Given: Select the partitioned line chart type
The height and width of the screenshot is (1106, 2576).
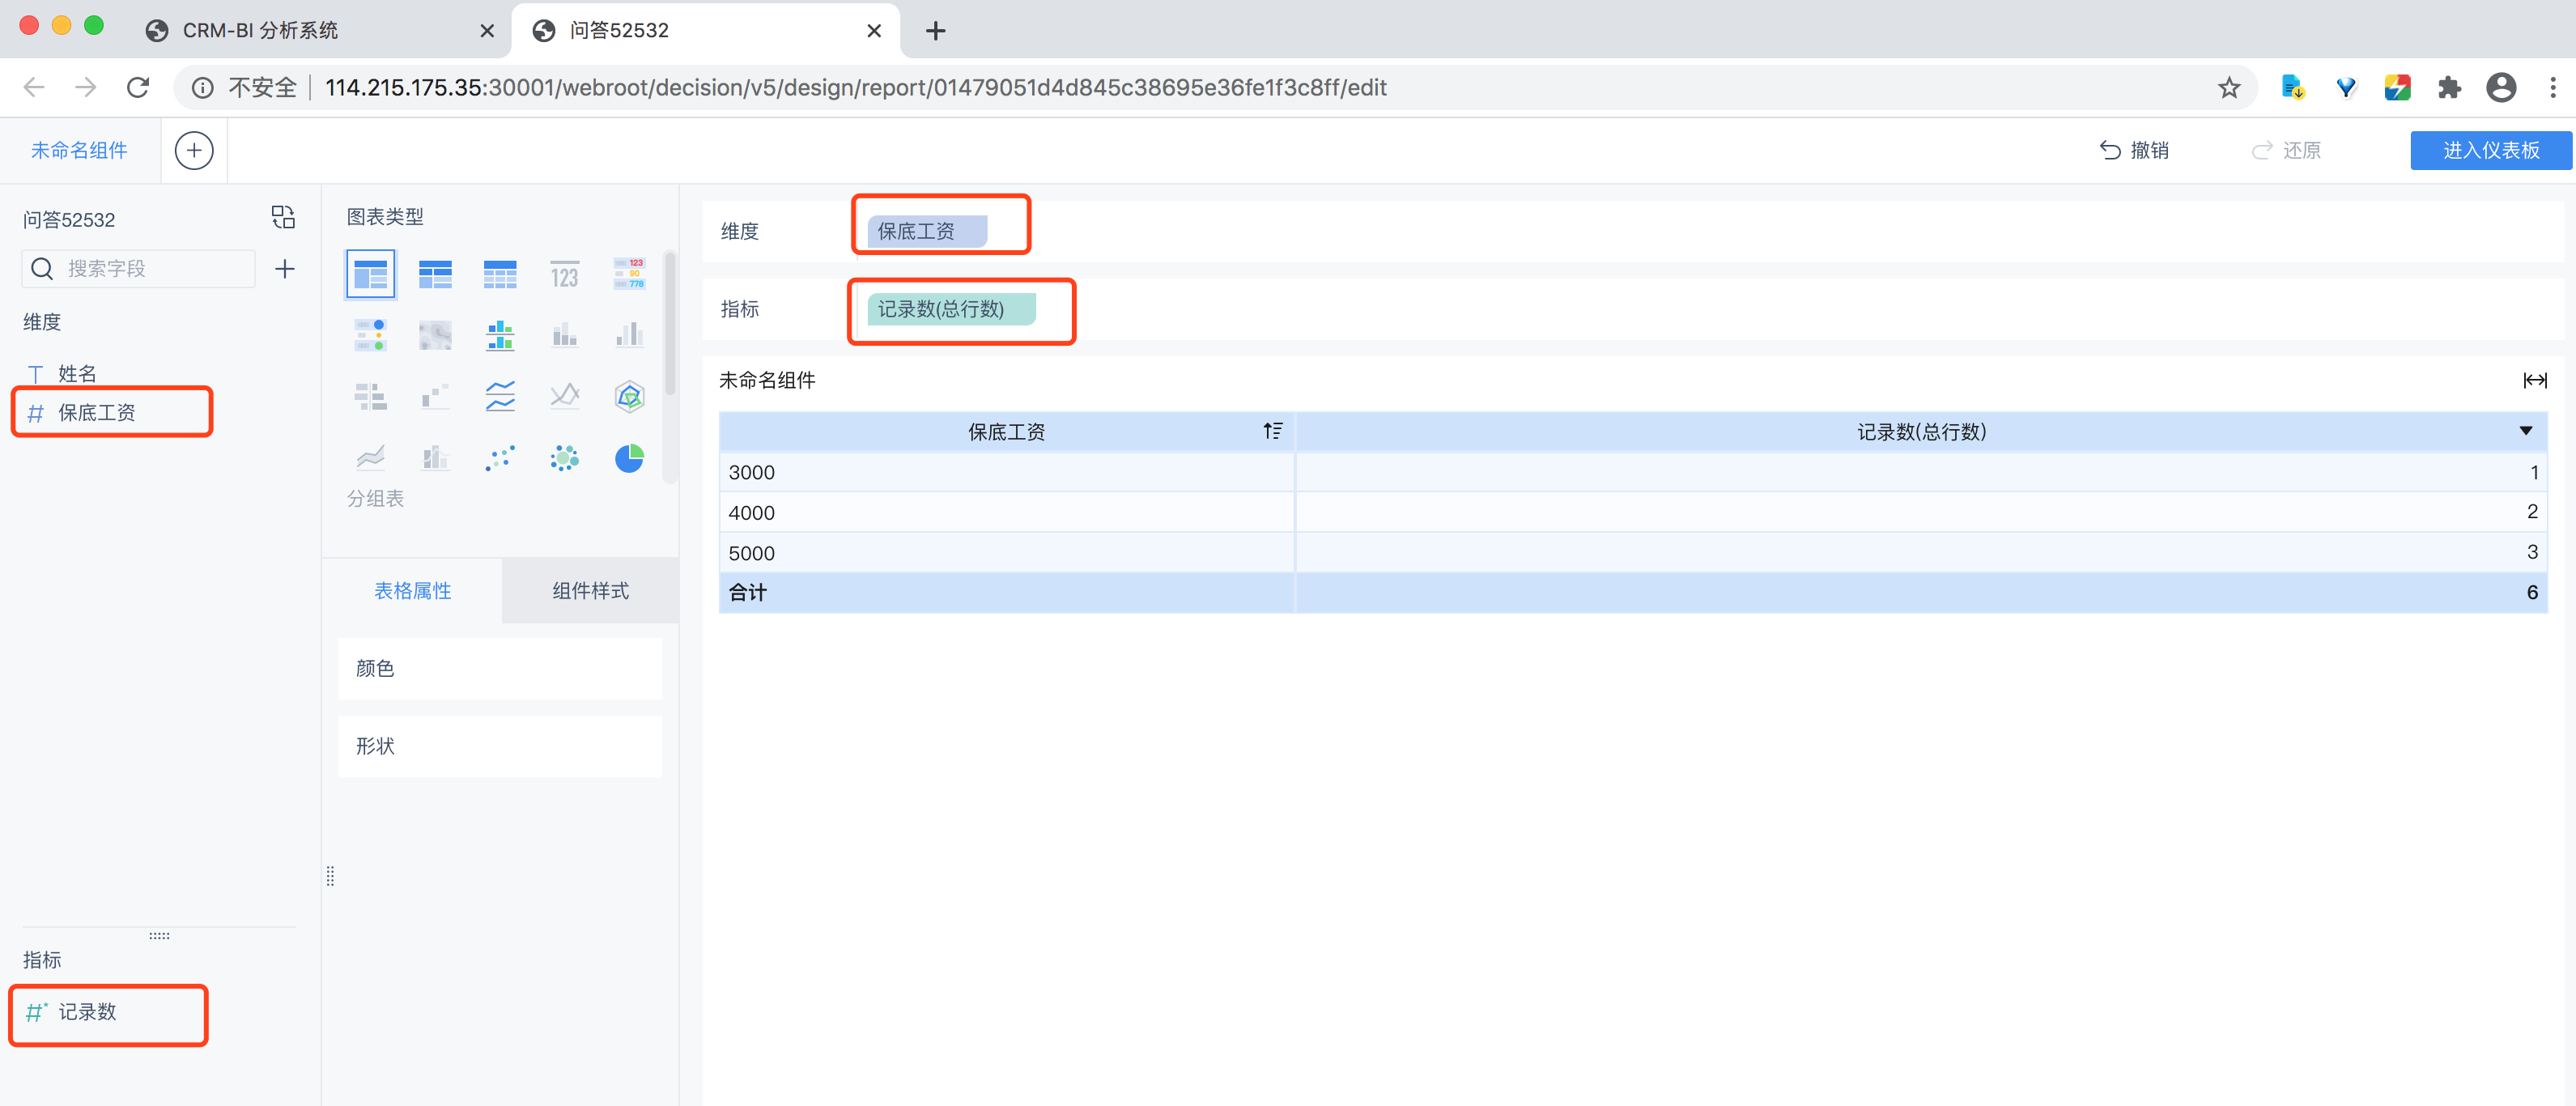Looking at the screenshot, I should coord(500,397).
